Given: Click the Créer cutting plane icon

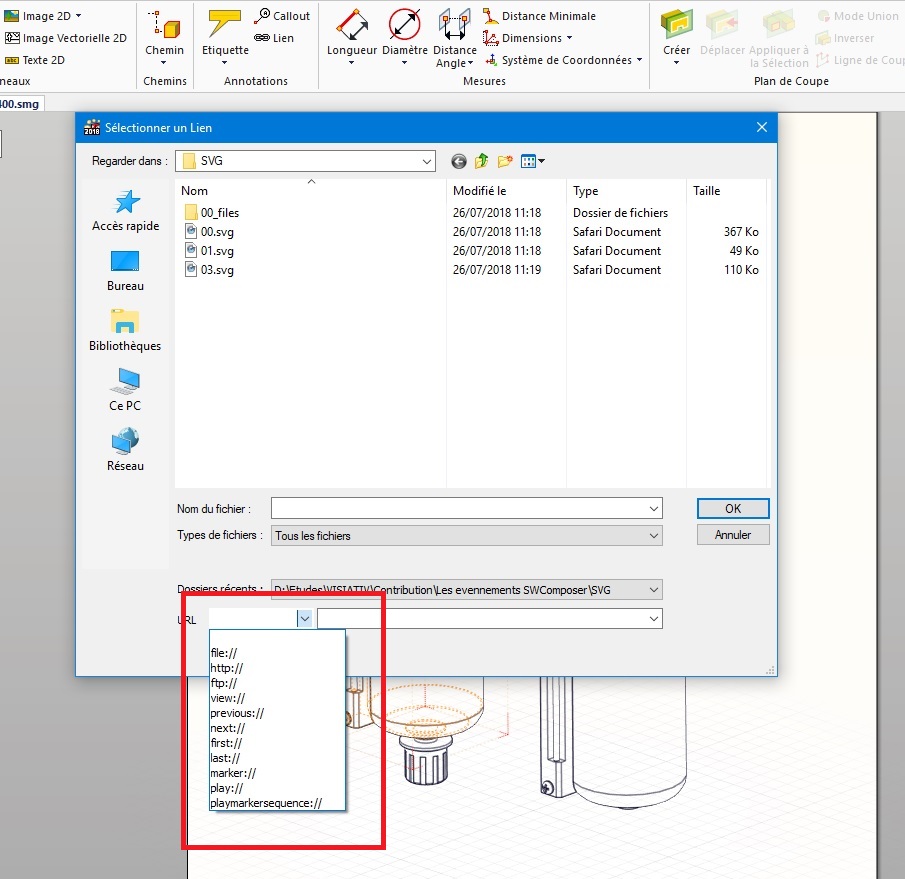Looking at the screenshot, I should click(x=677, y=24).
